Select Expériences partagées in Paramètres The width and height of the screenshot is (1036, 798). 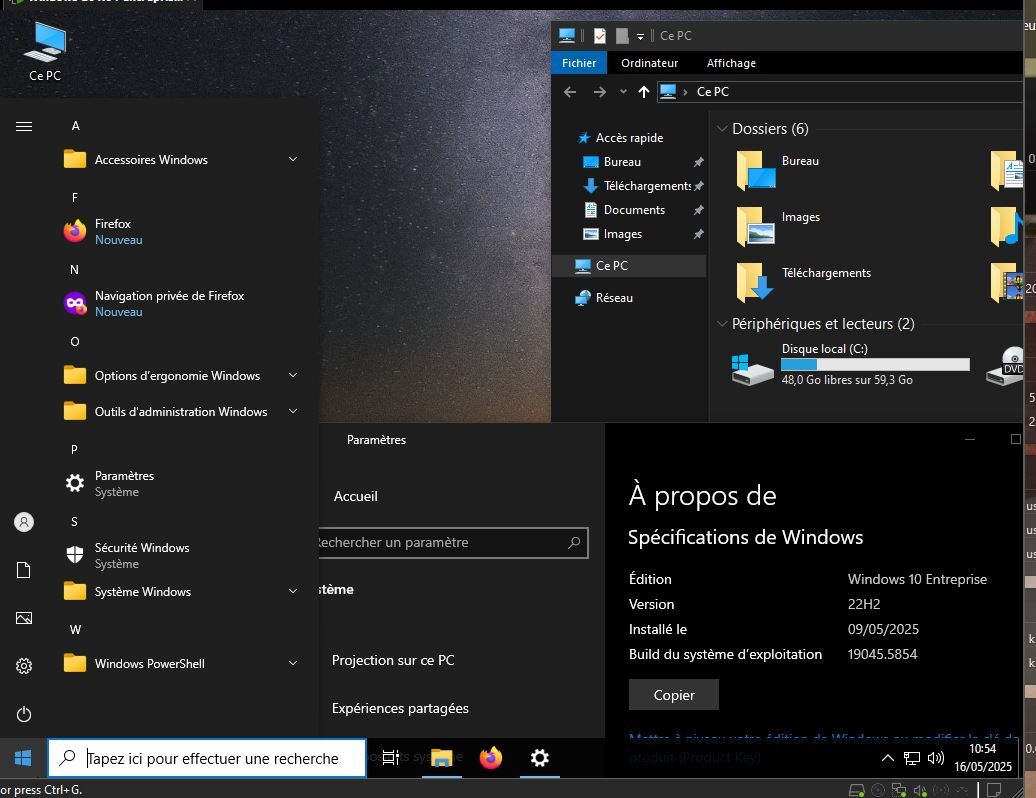pyautogui.click(x=400, y=708)
